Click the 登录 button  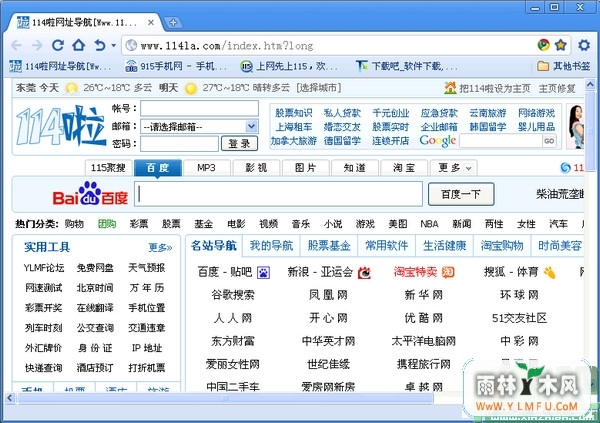(x=240, y=144)
